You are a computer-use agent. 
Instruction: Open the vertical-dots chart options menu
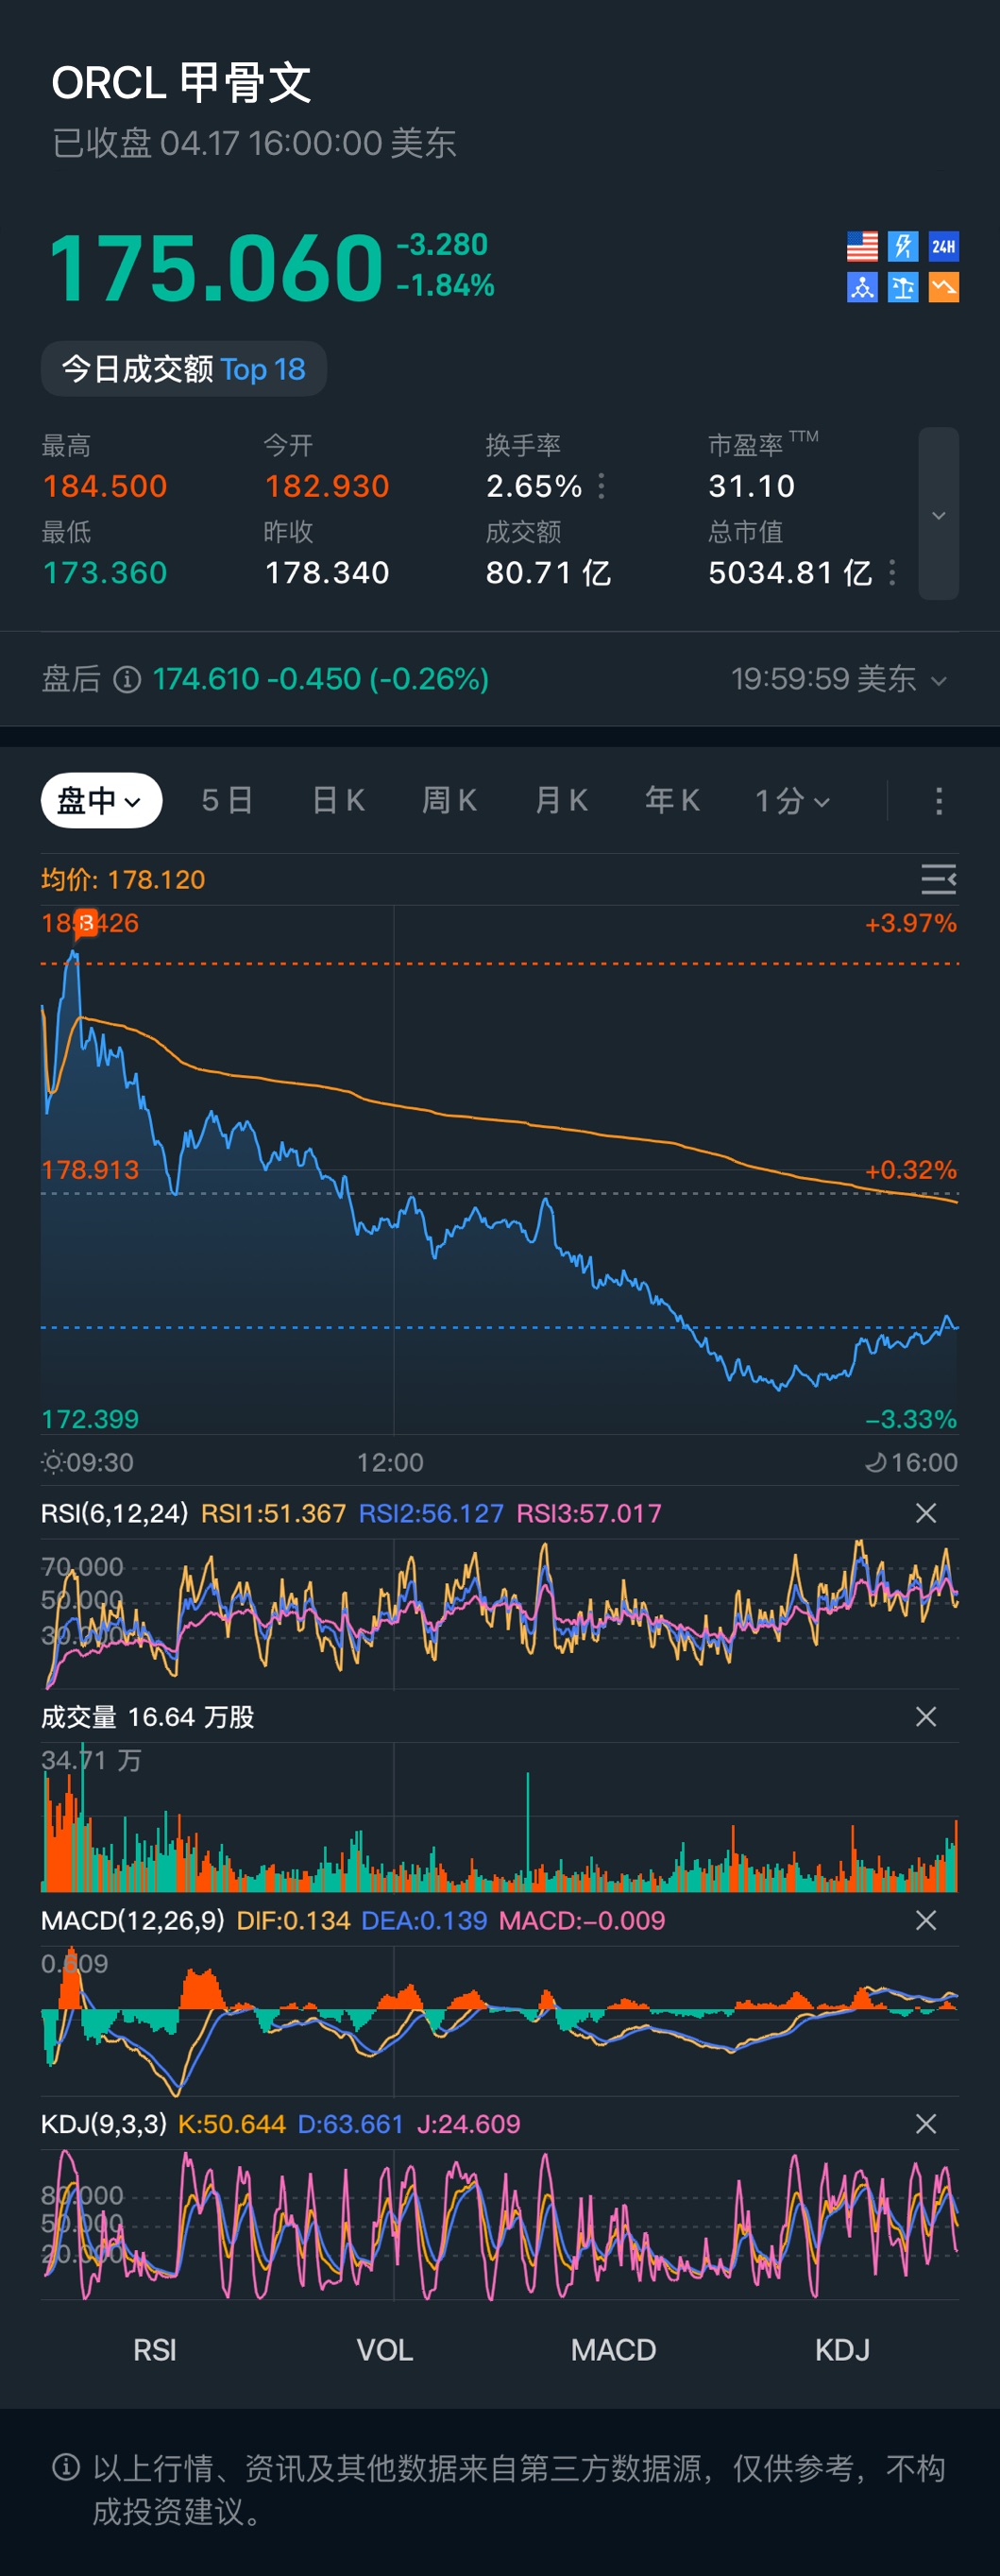point(938,801)
